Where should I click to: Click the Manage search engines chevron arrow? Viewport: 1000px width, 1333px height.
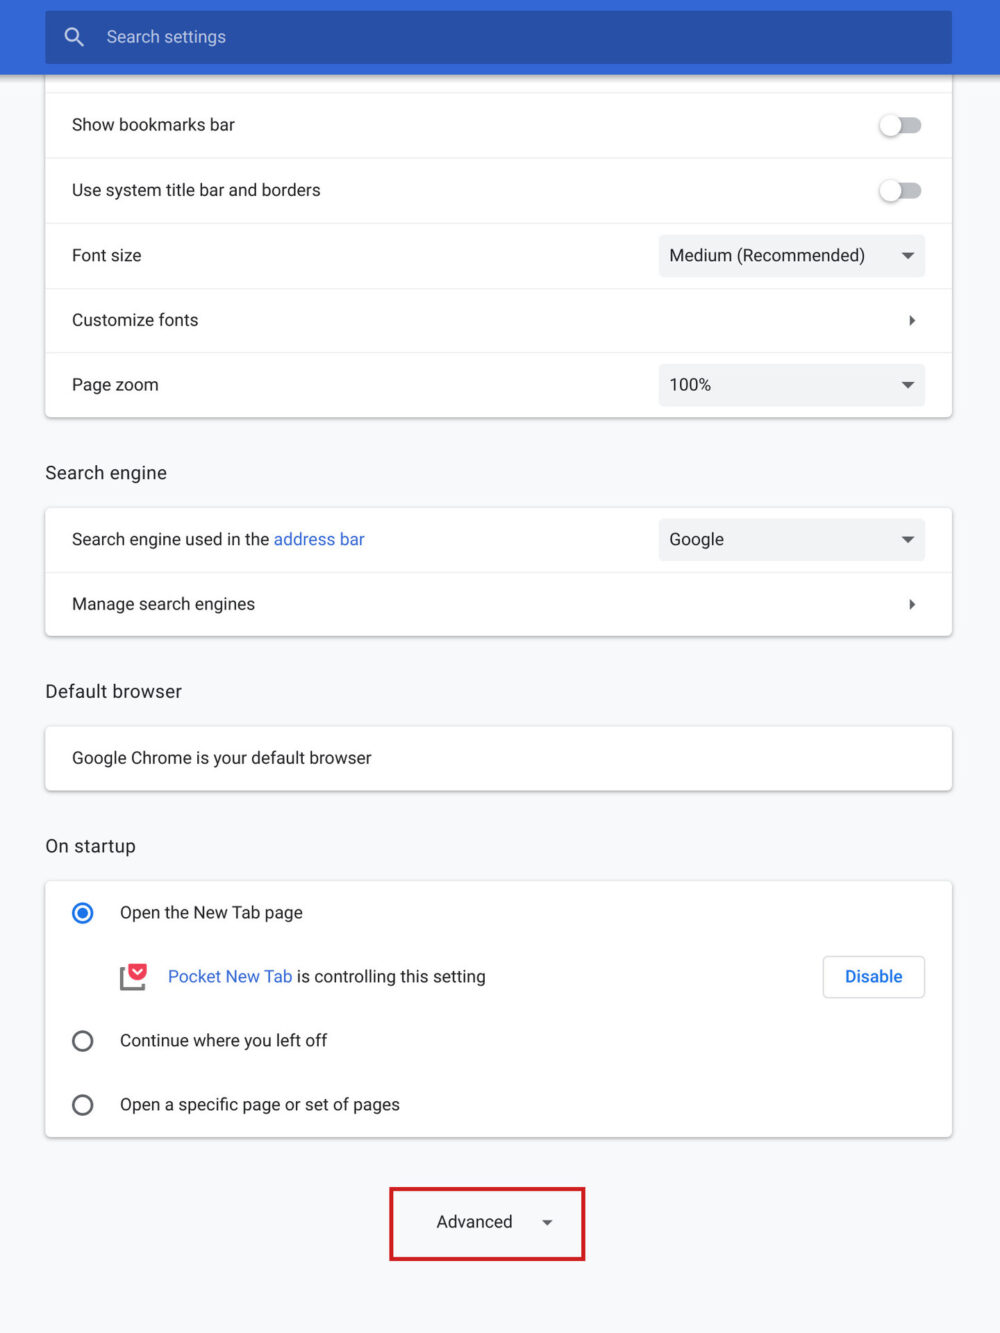(x=911, y=604)
